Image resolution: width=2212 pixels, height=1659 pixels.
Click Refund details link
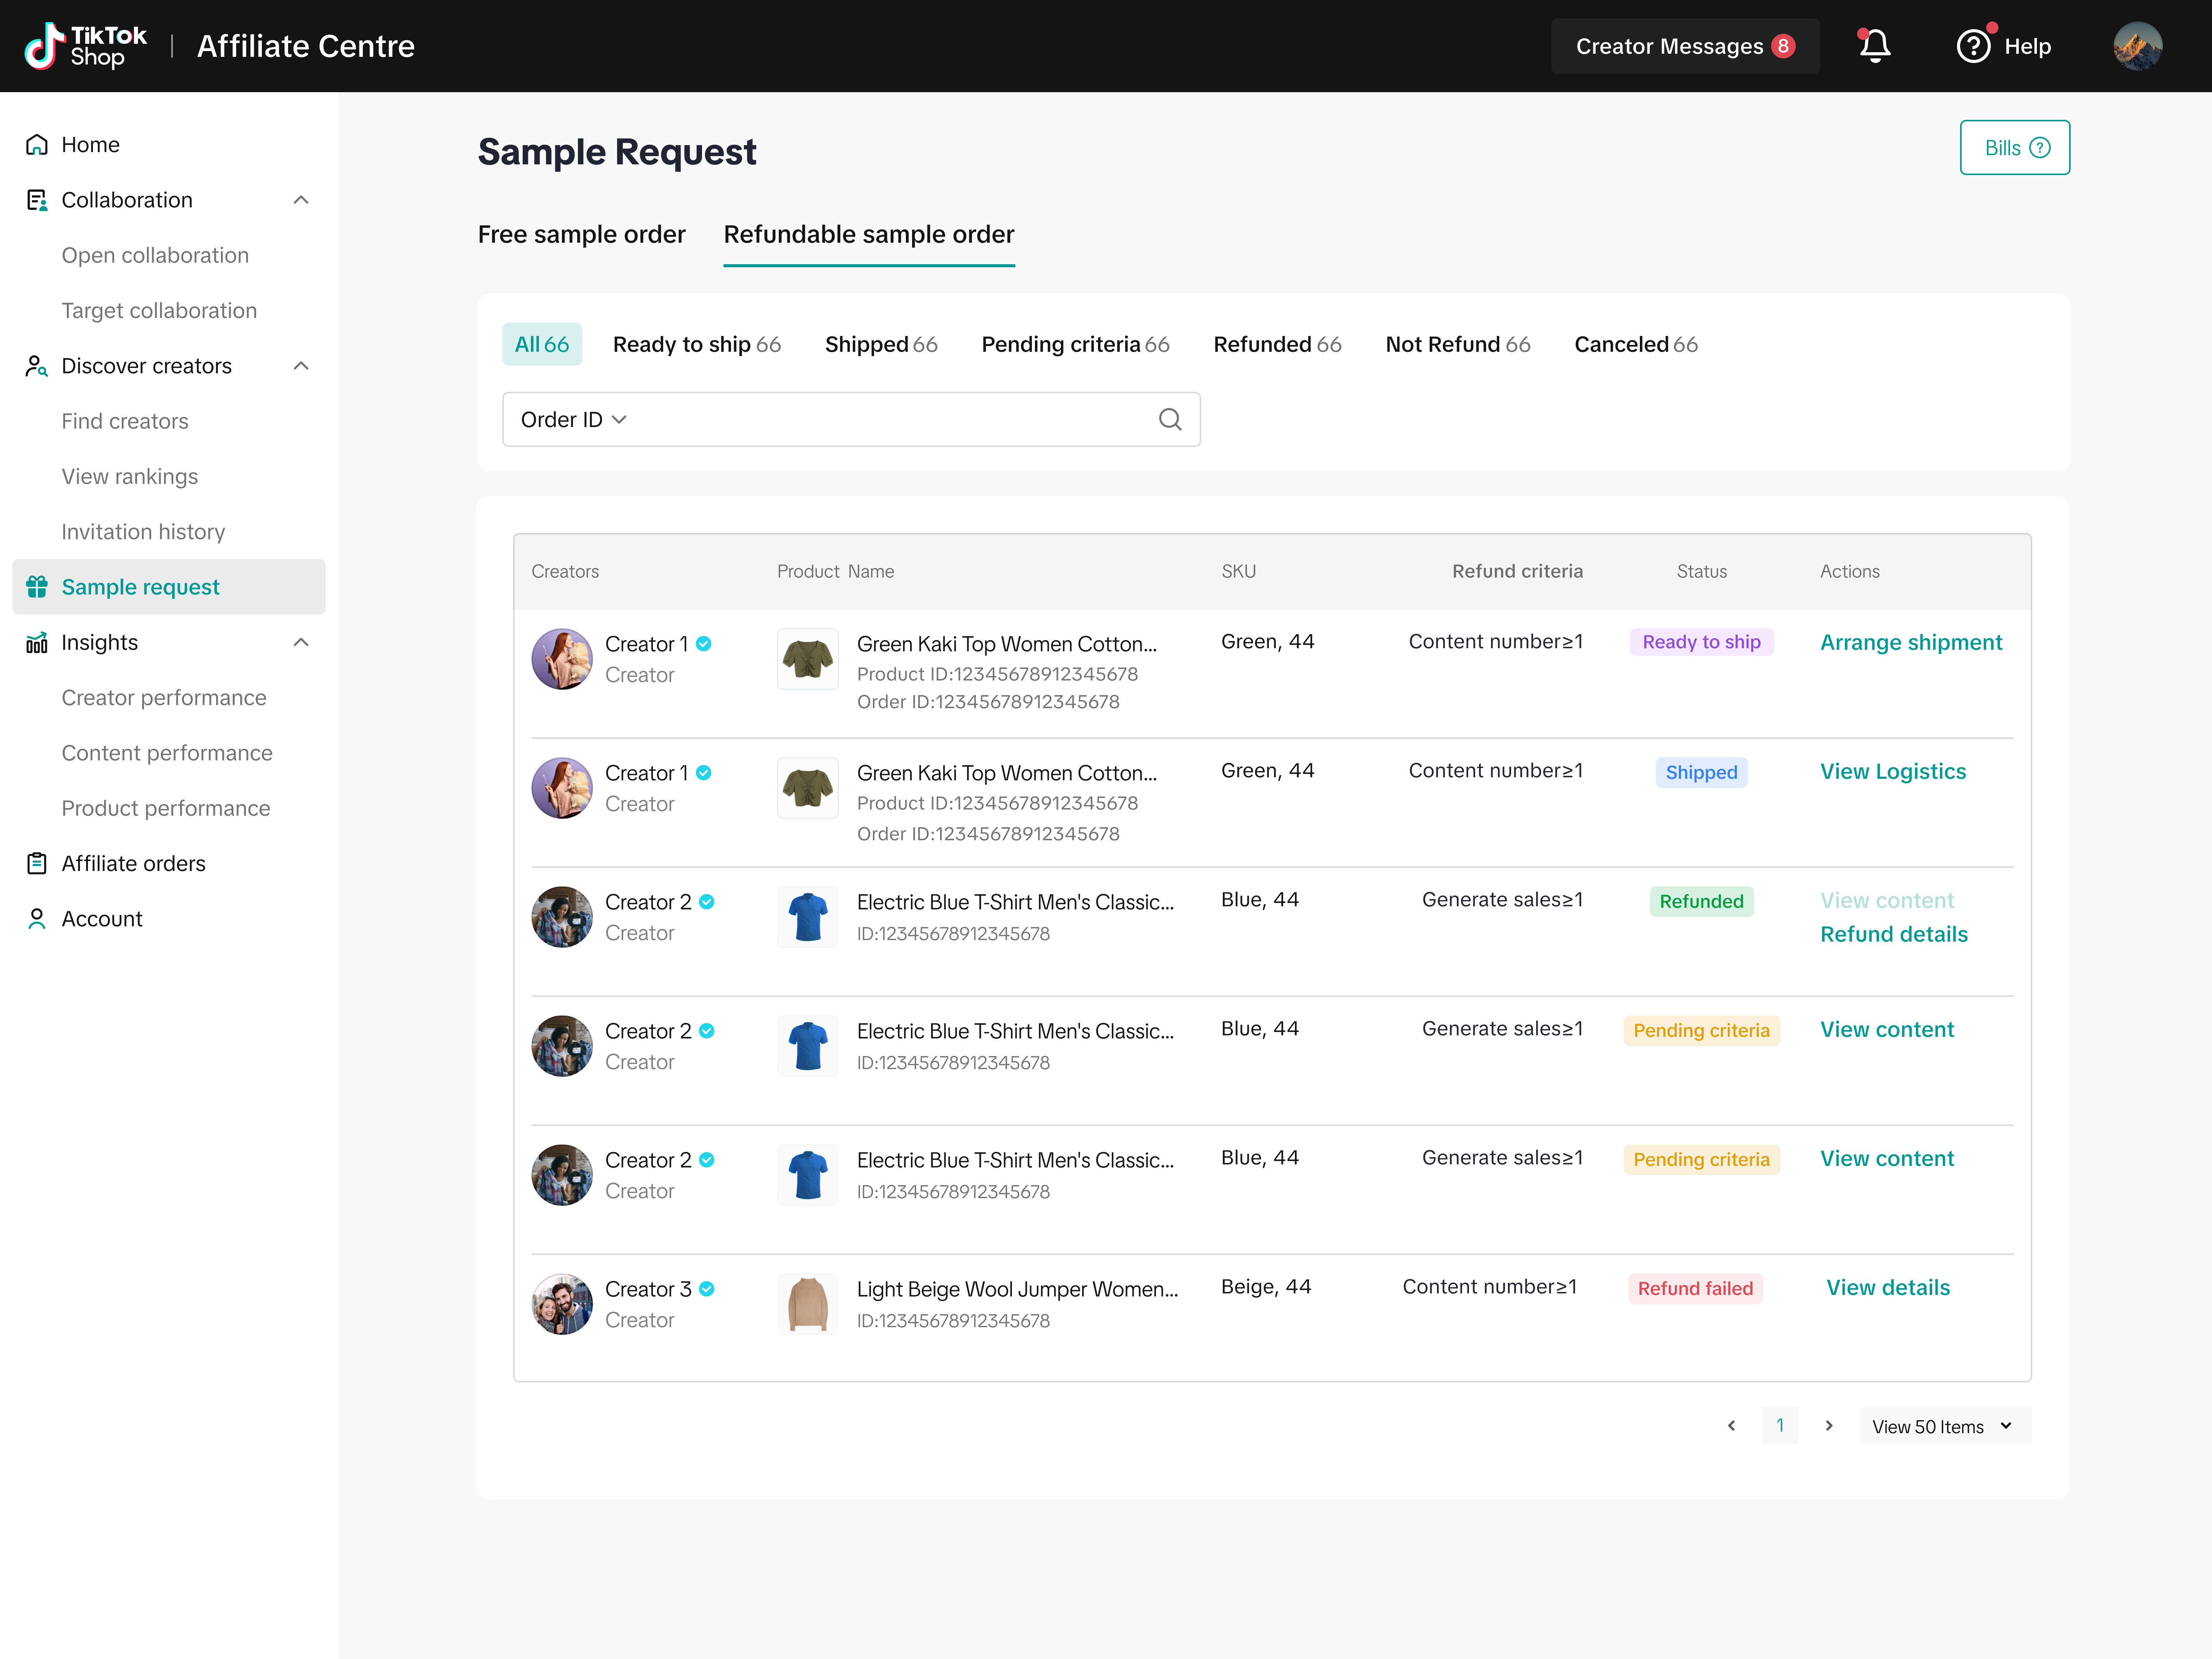(1894, 934)
